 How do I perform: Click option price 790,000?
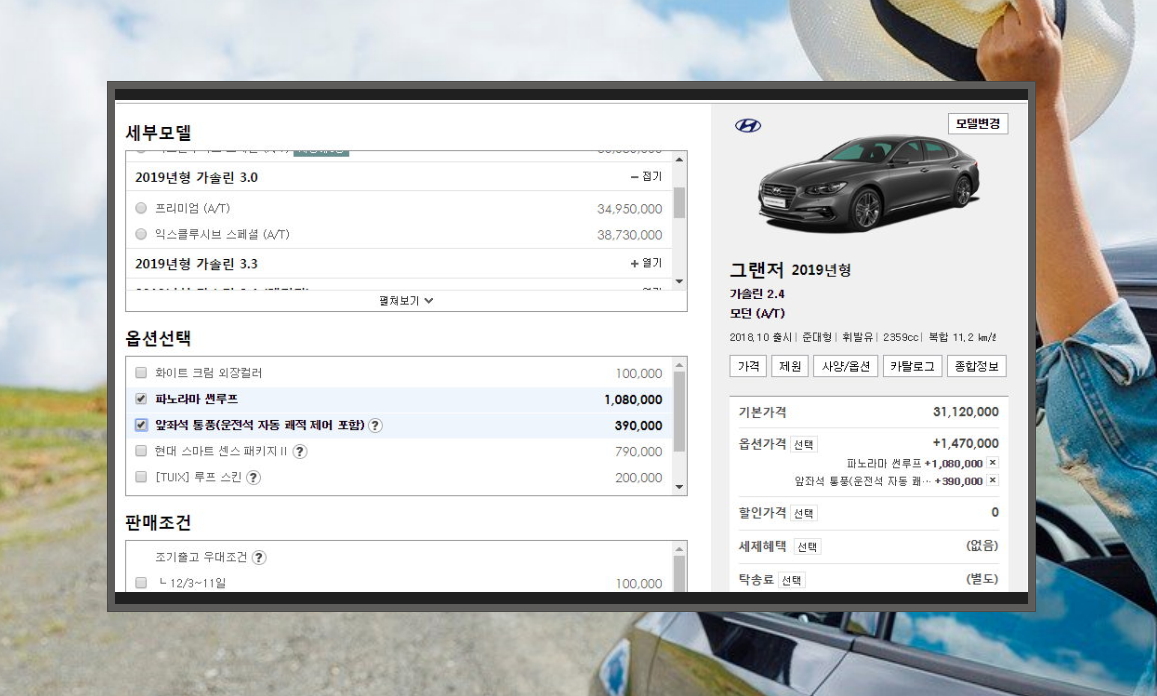tap(638, 452)
